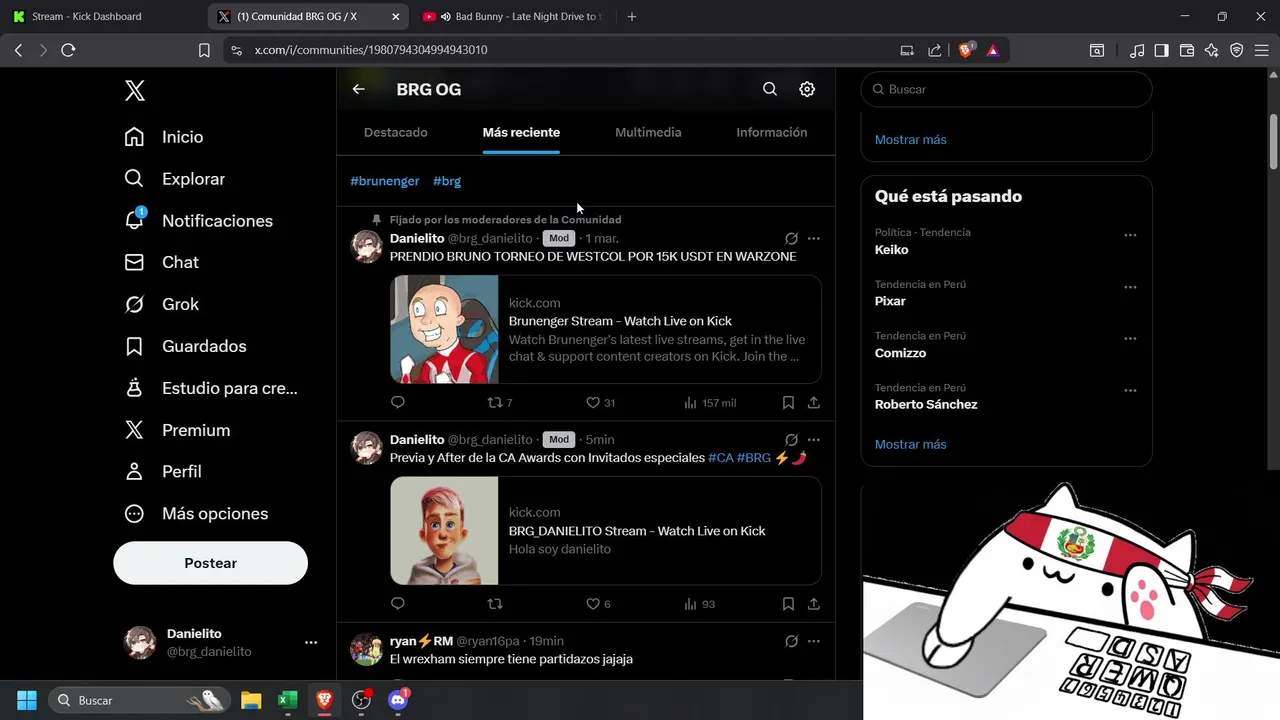Open ryan RM profile avatar

(x=367, y=649)
